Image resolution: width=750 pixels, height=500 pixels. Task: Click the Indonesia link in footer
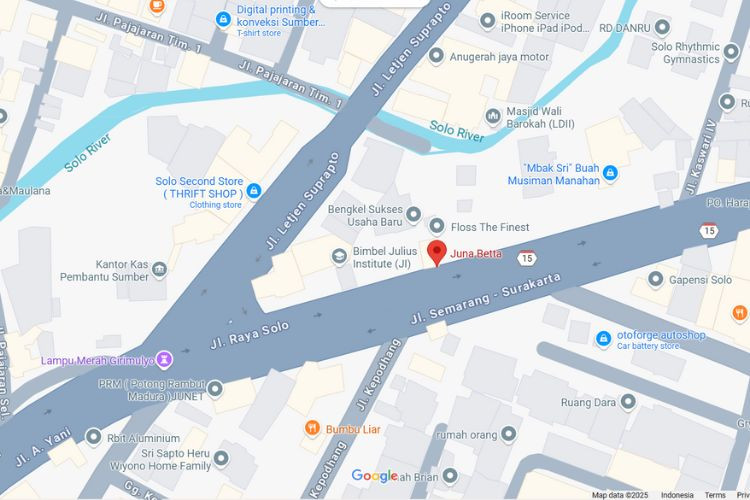pyautogui.click(x=677, y=495)
